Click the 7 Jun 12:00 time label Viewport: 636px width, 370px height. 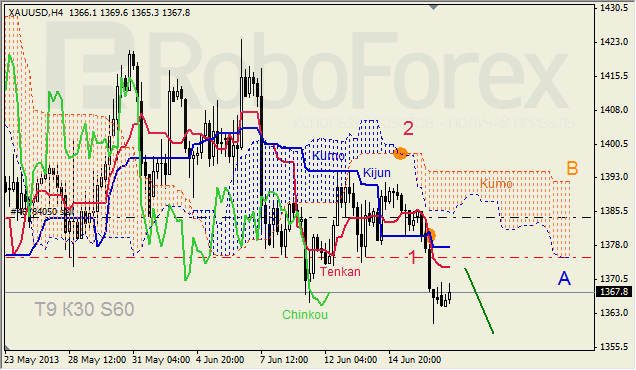coord(284,360)
